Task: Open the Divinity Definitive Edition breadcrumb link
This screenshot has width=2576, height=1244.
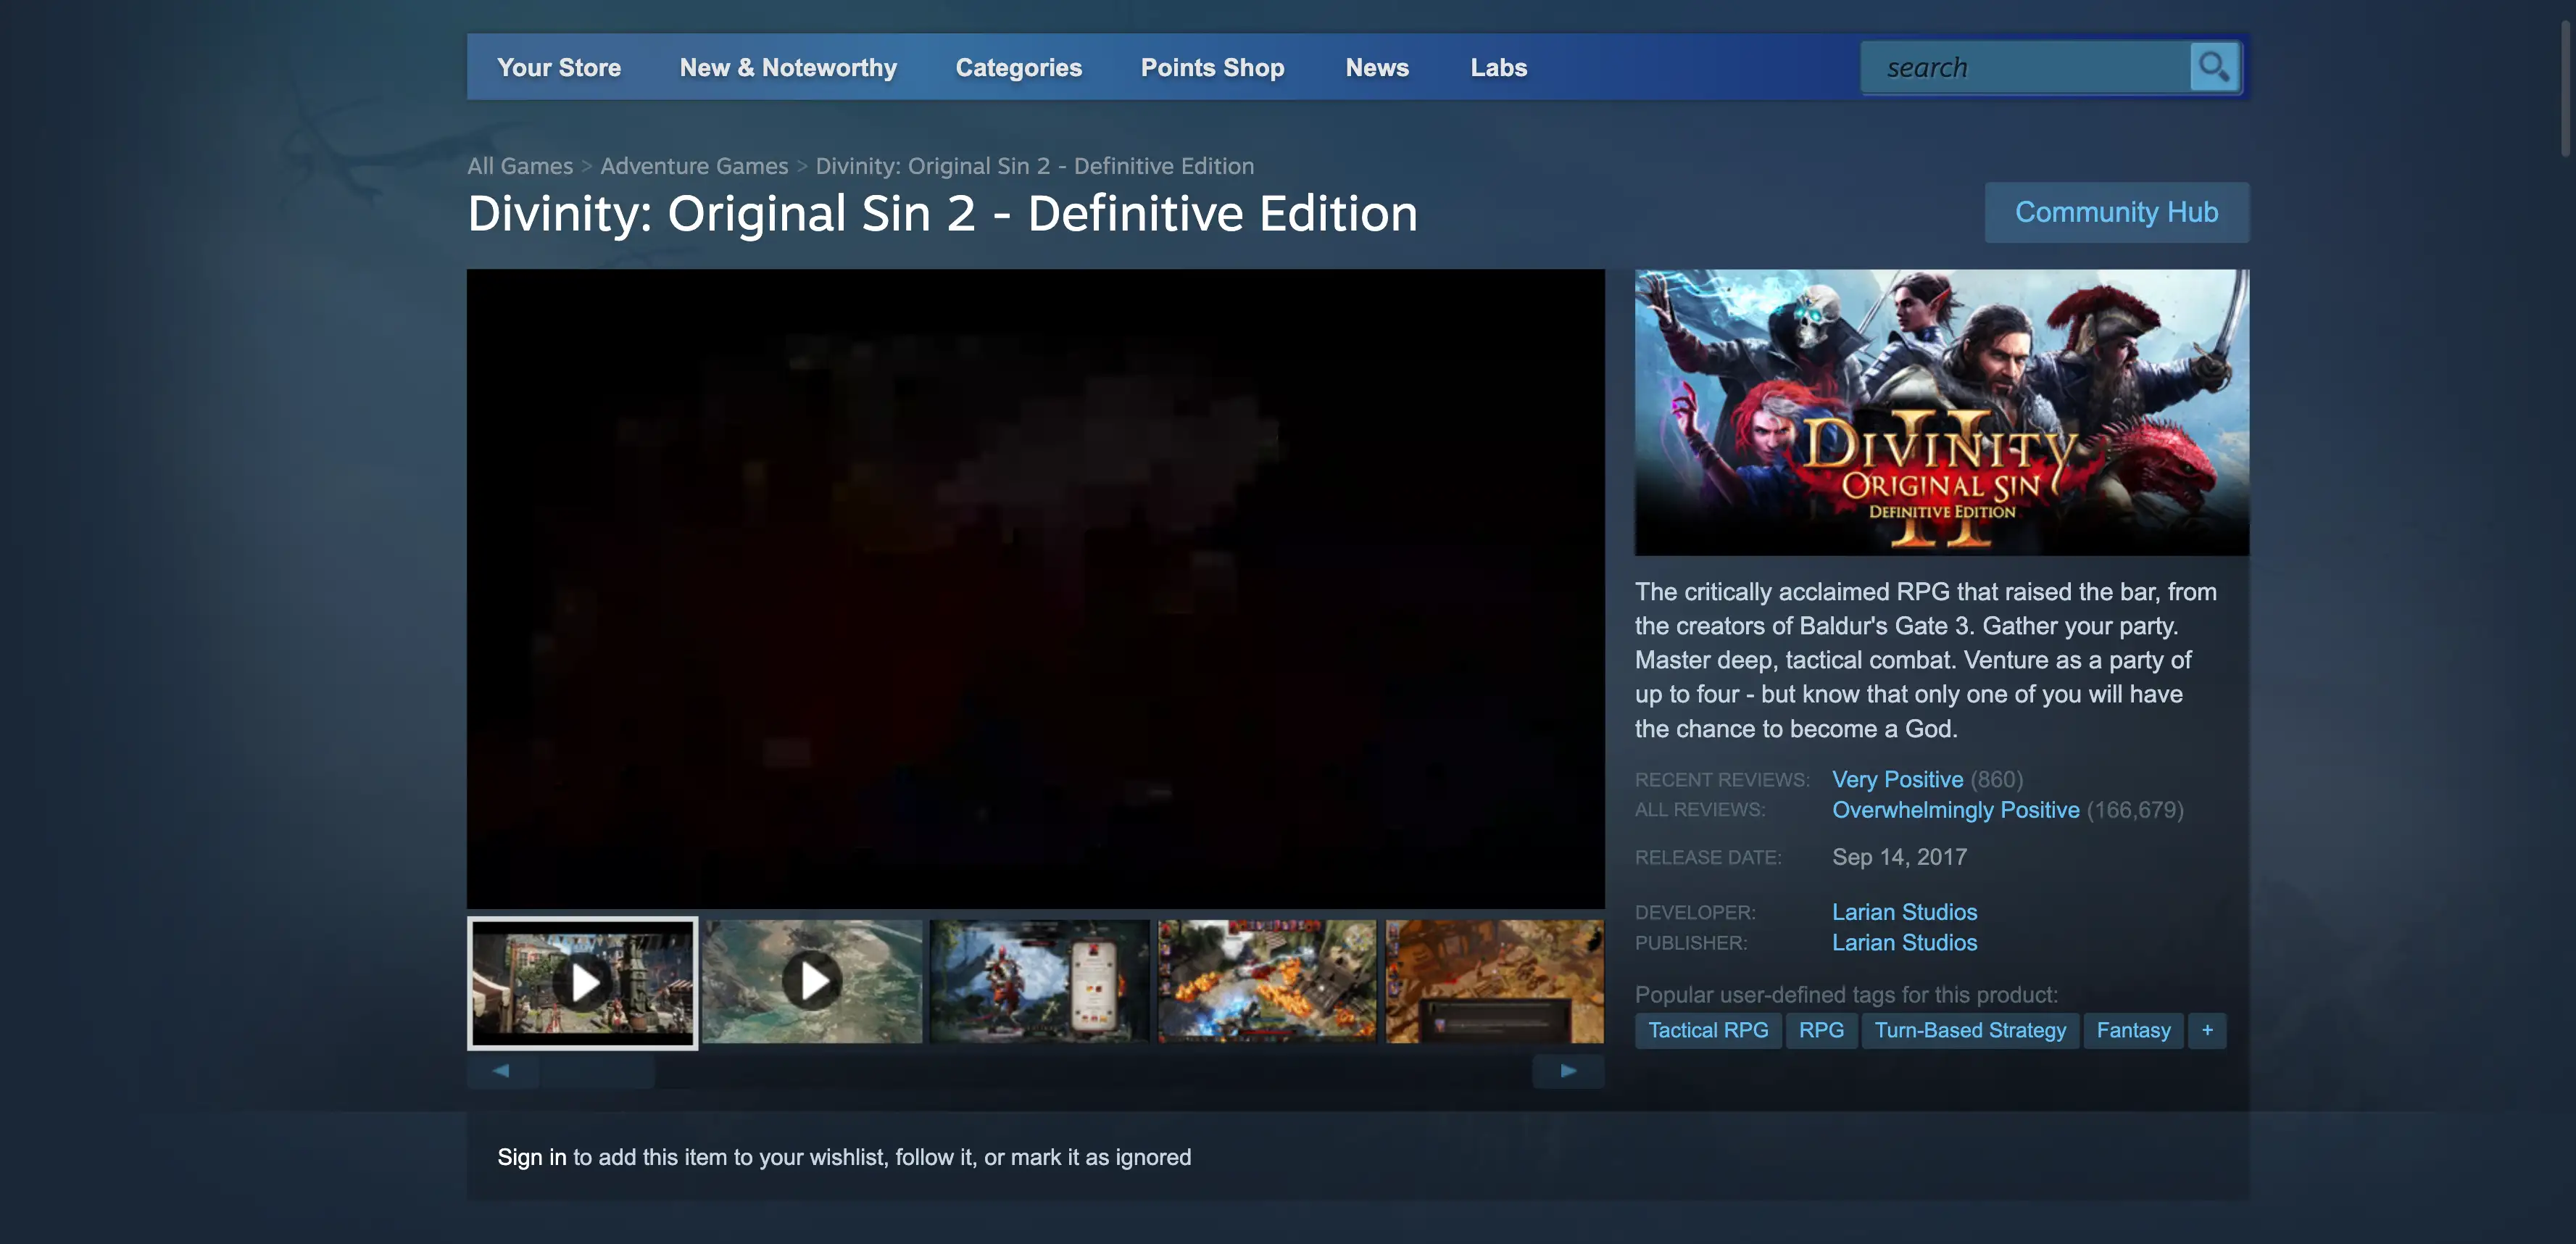Action: [1034, 166]
